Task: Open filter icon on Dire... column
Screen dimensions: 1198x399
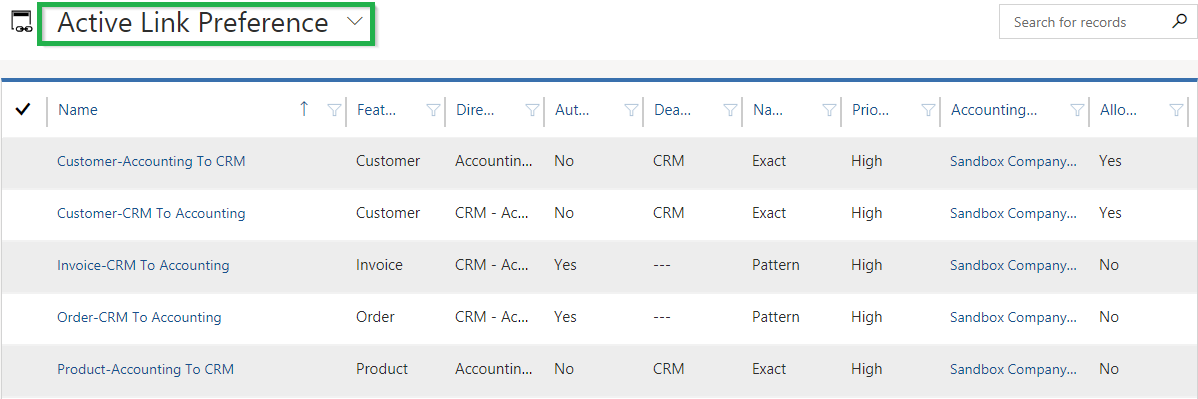Action: pos(533,110)
